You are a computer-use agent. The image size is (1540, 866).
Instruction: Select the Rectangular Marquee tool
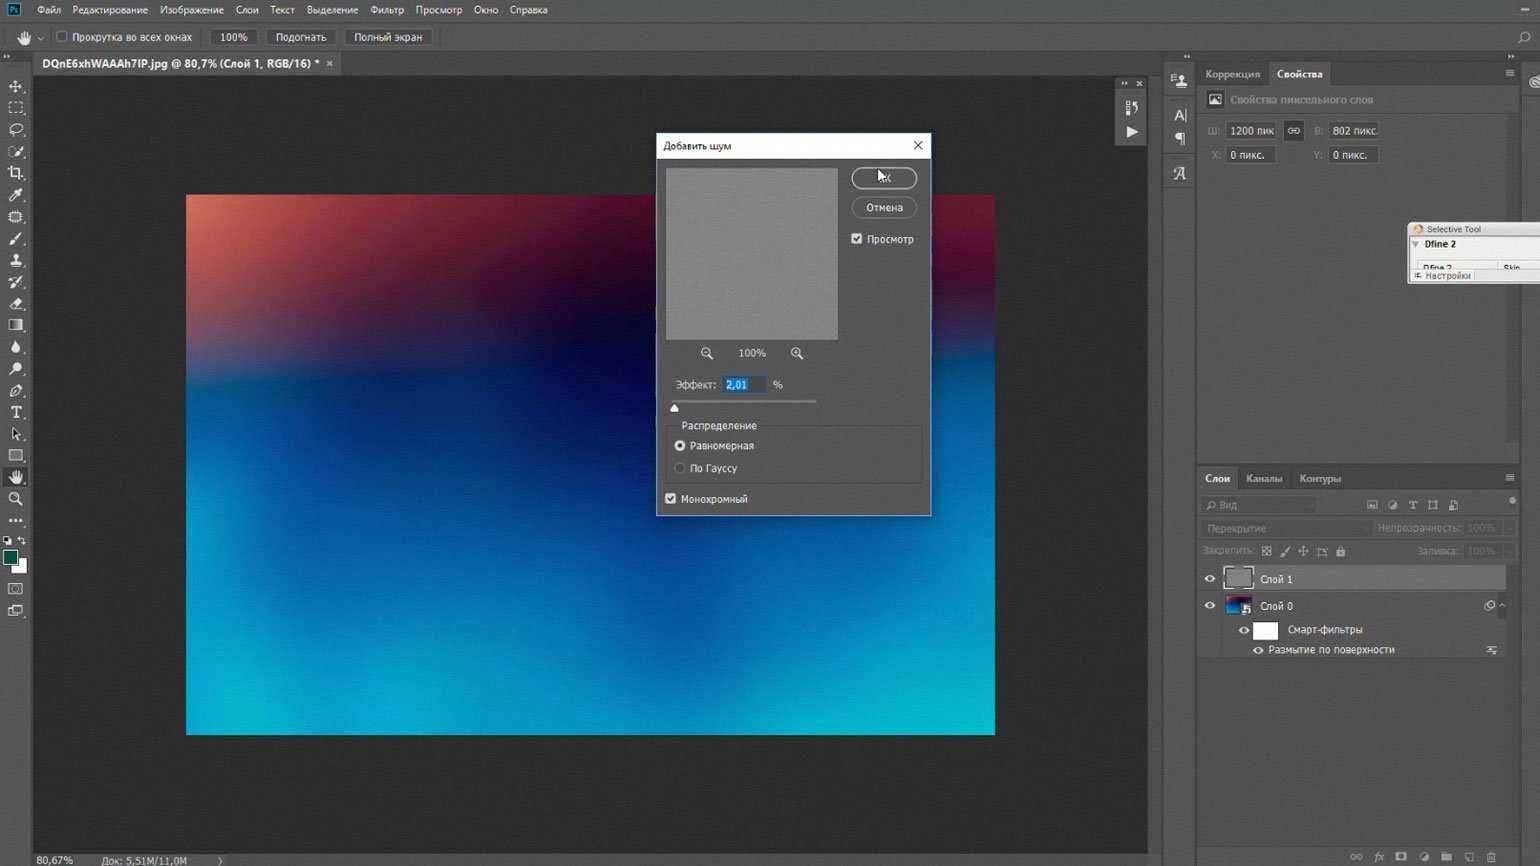16,108
